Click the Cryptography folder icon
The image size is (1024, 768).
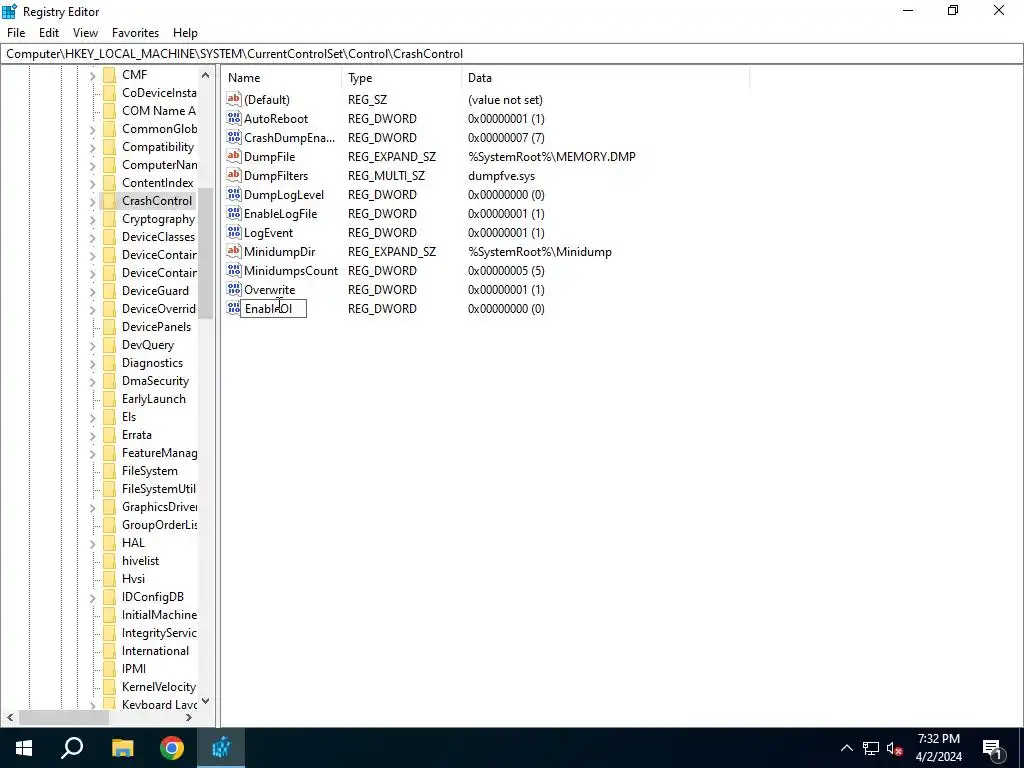(x=110, y=219)
